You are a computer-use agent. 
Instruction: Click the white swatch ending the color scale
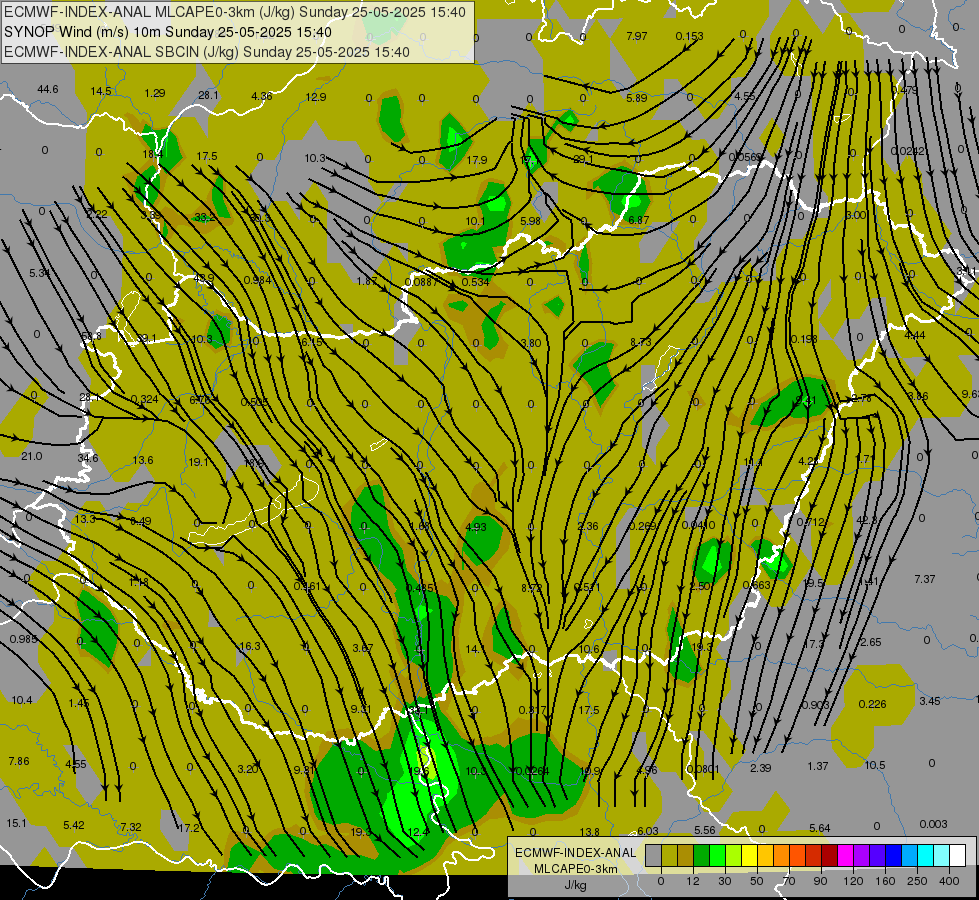[958, 855]
